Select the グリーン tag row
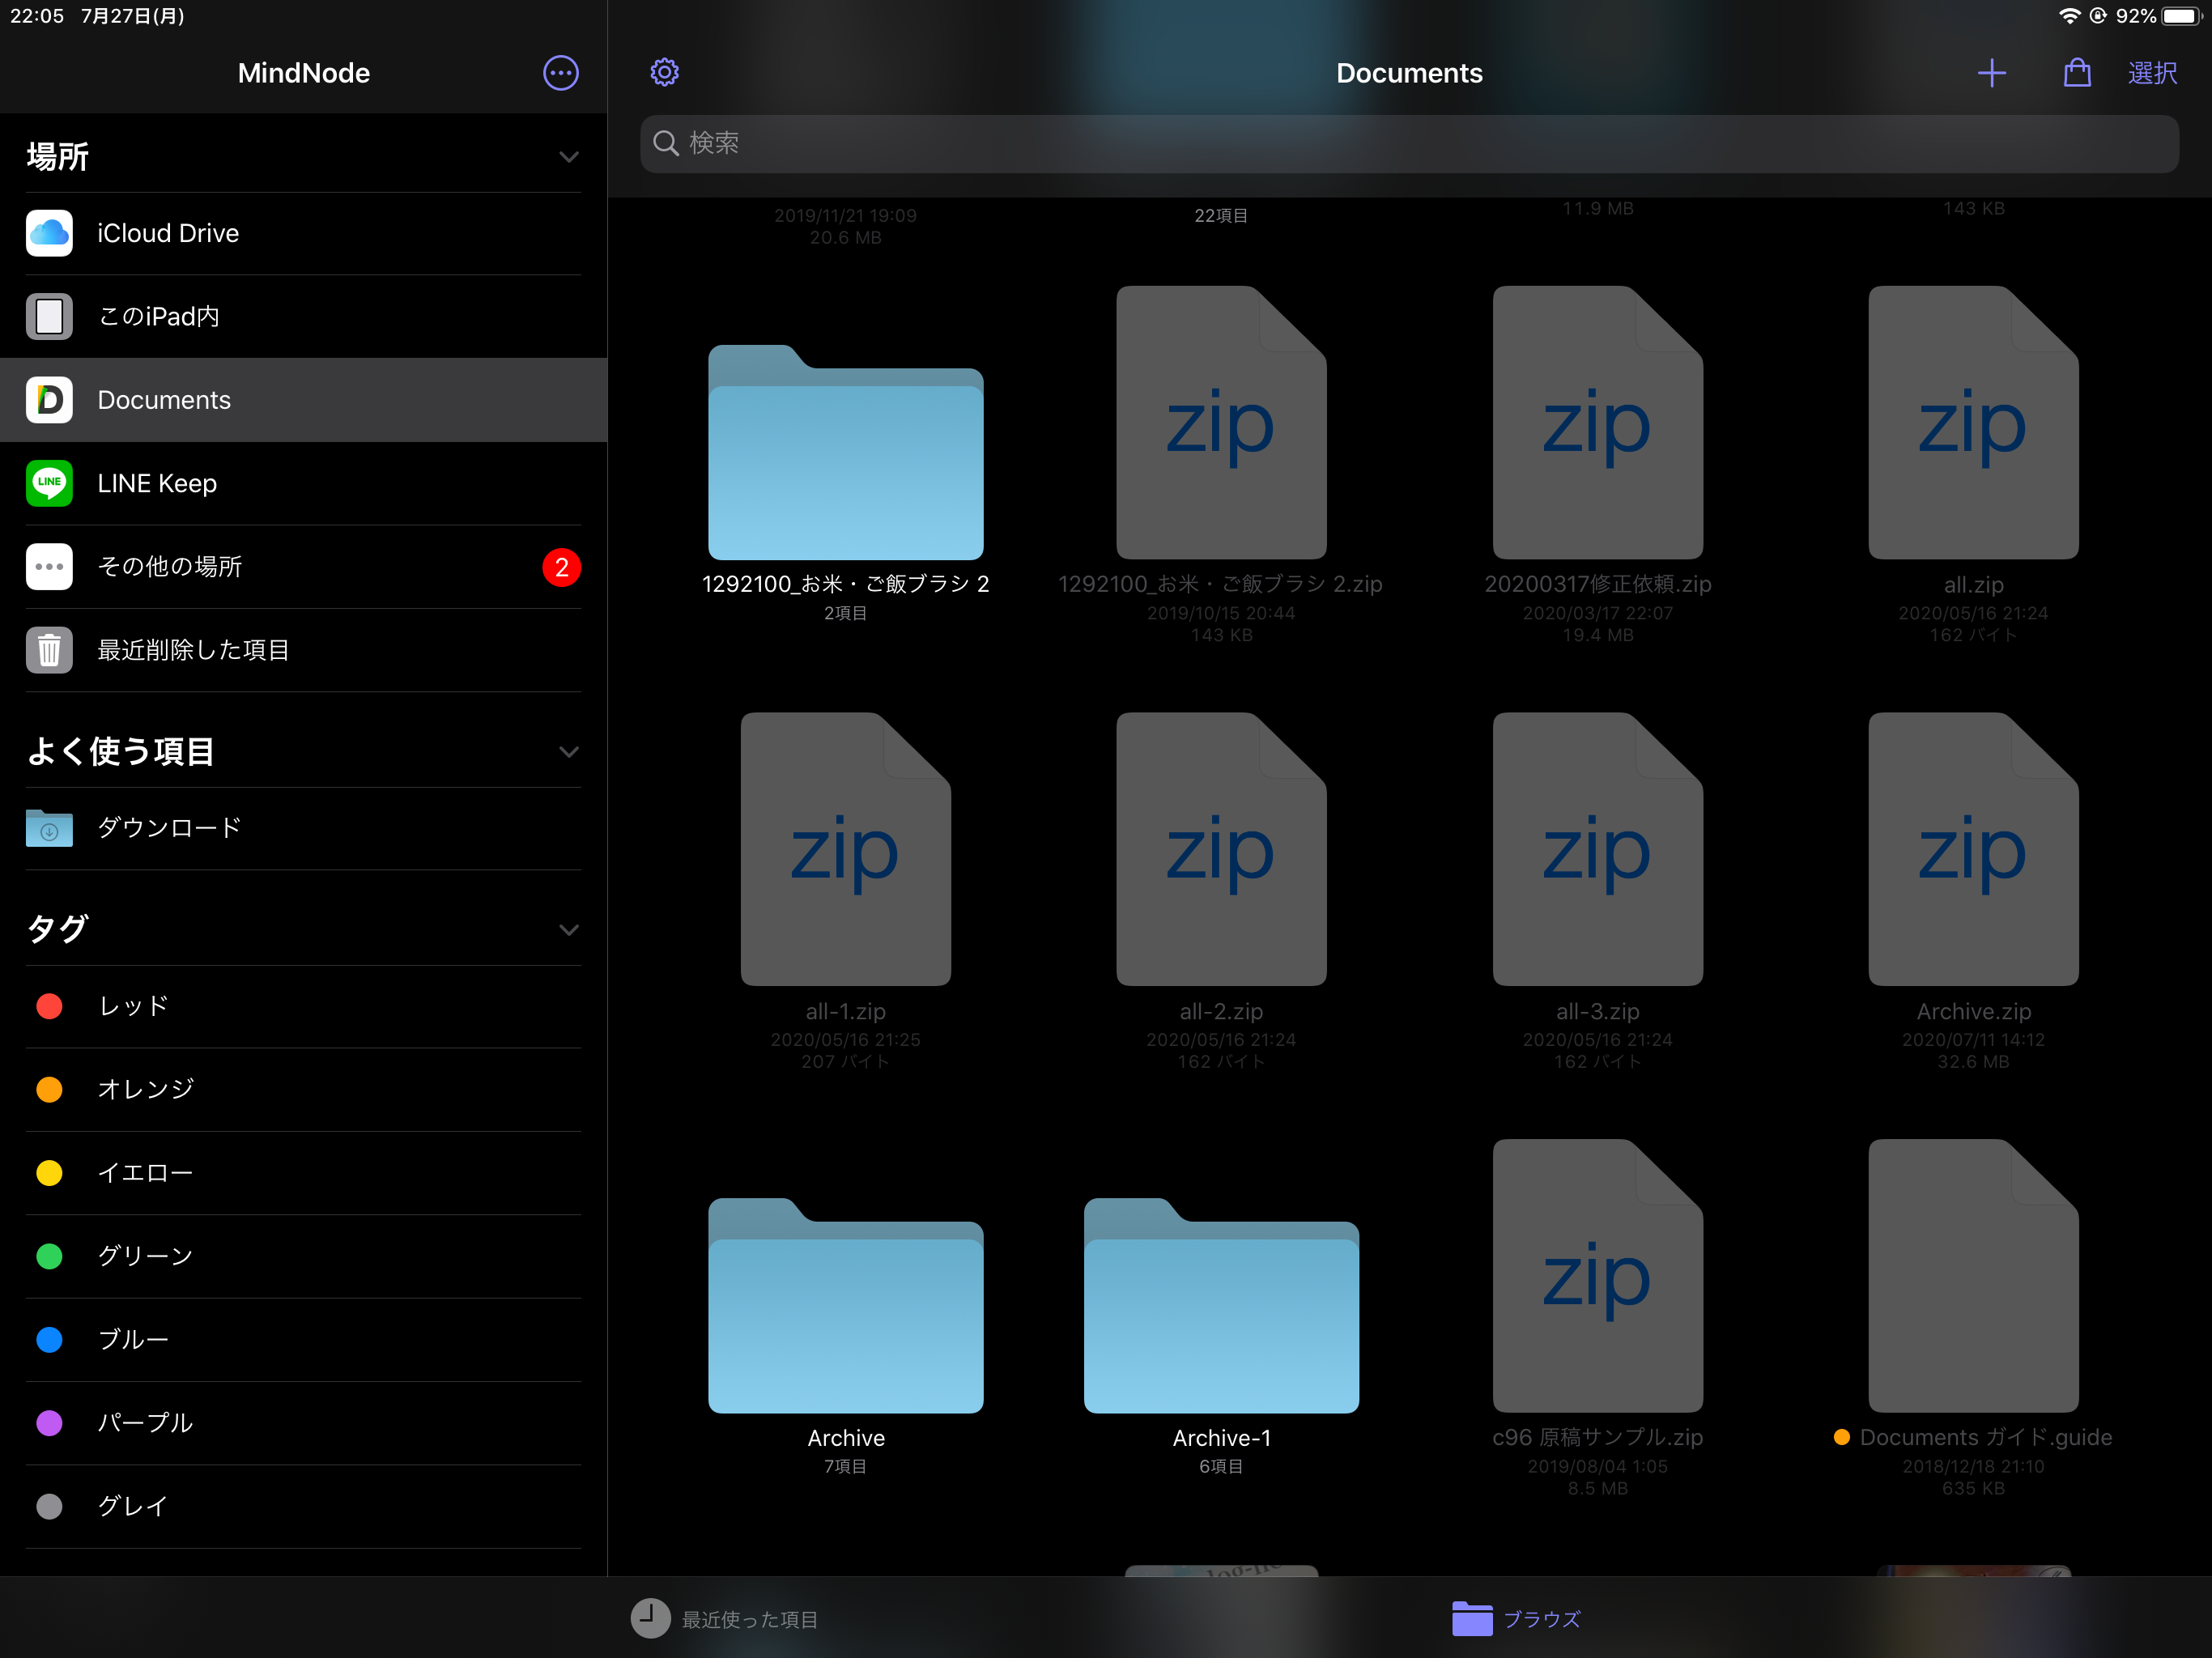 [x=304, y=1256]
